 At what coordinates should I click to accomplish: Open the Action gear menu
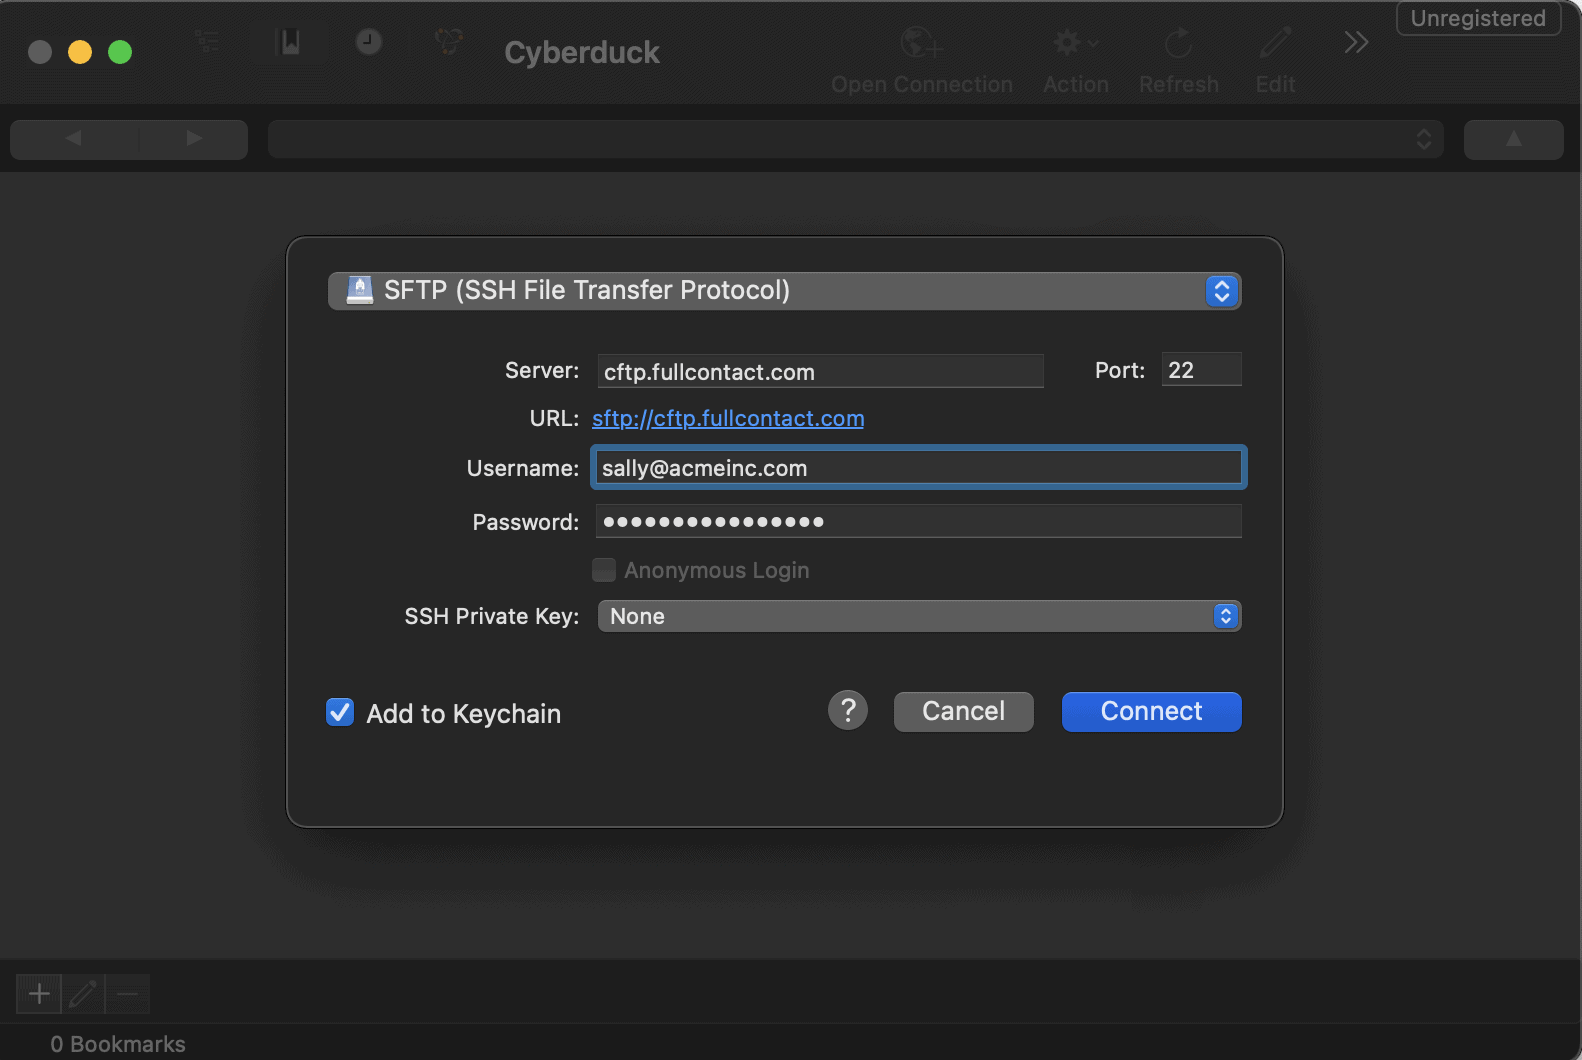click(1075, 43)
